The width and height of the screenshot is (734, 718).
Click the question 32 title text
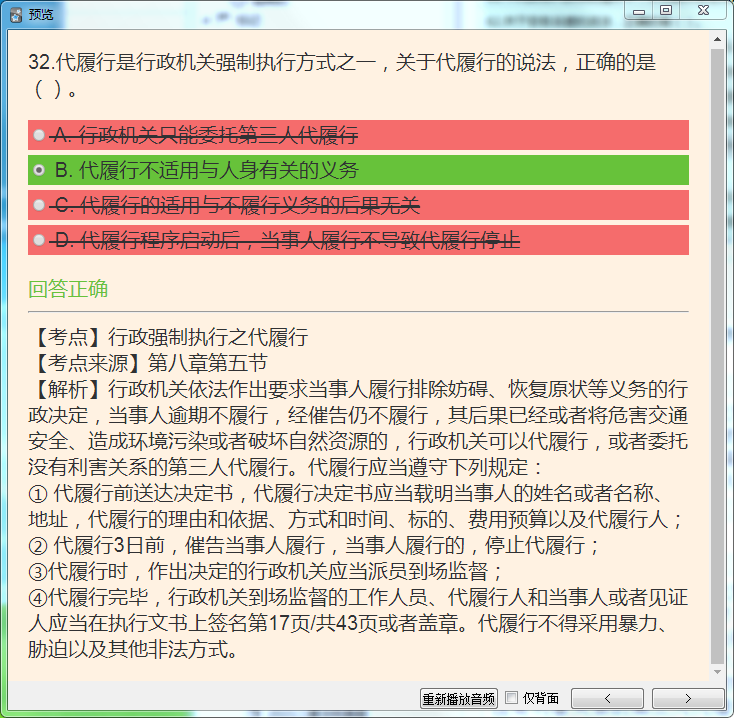point(342,75)
